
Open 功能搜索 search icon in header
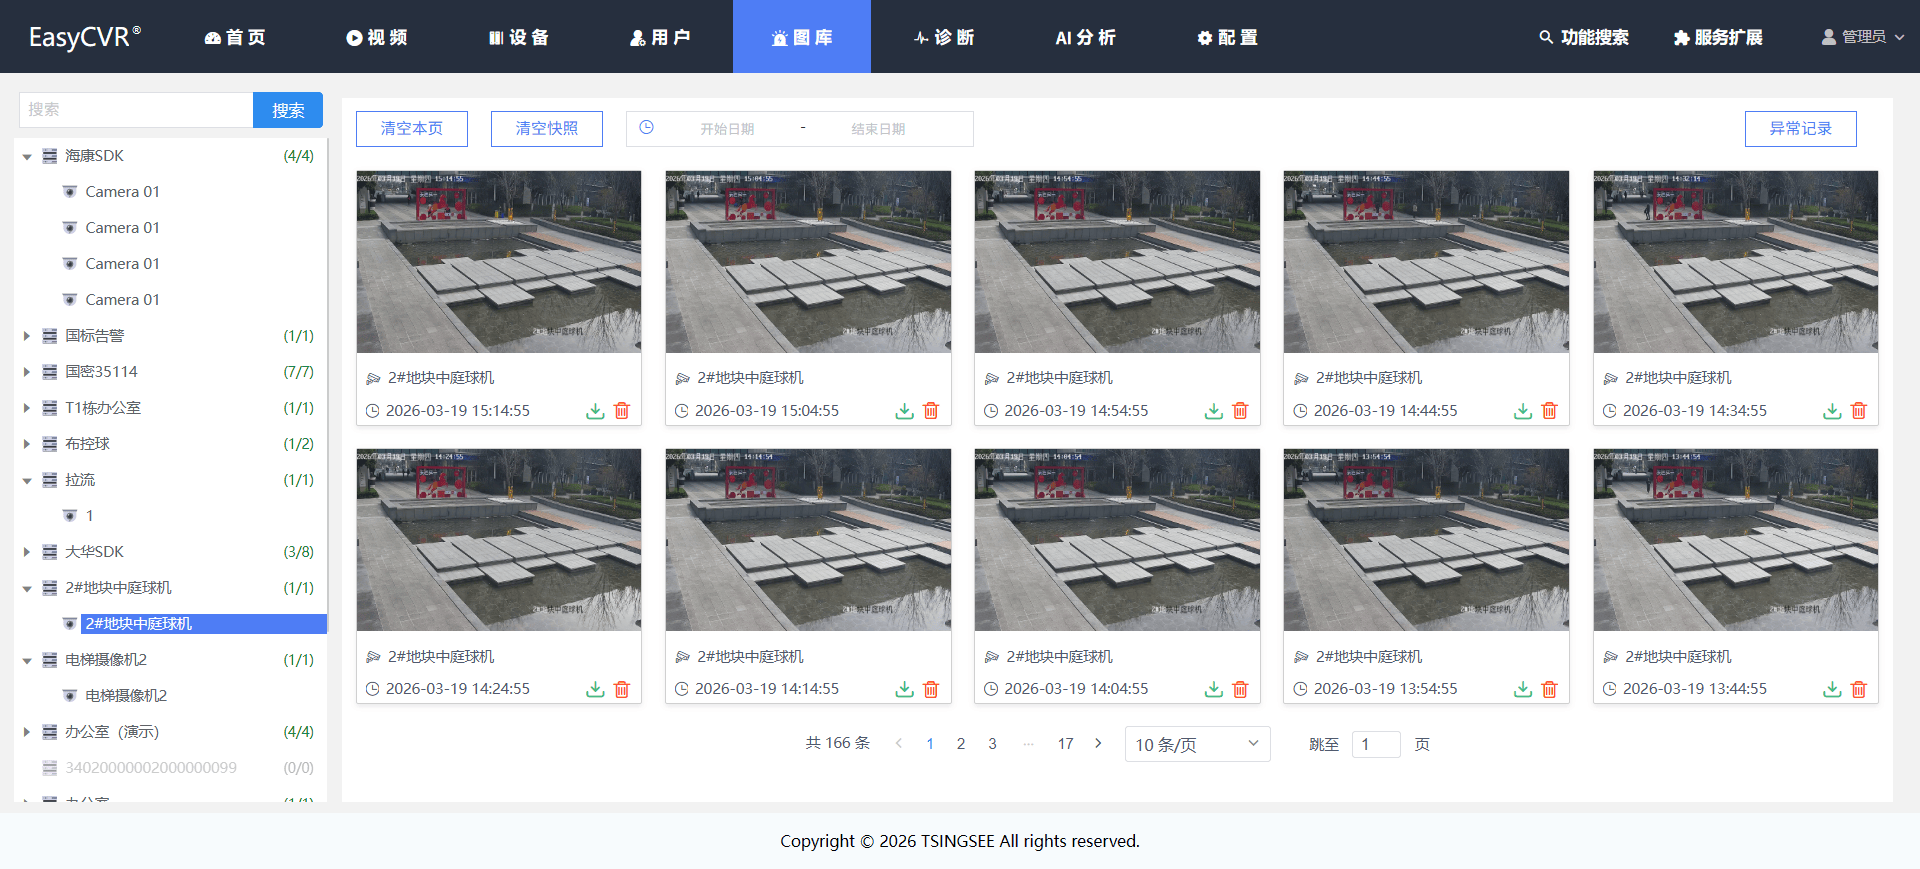click(x=1546, y=37)
